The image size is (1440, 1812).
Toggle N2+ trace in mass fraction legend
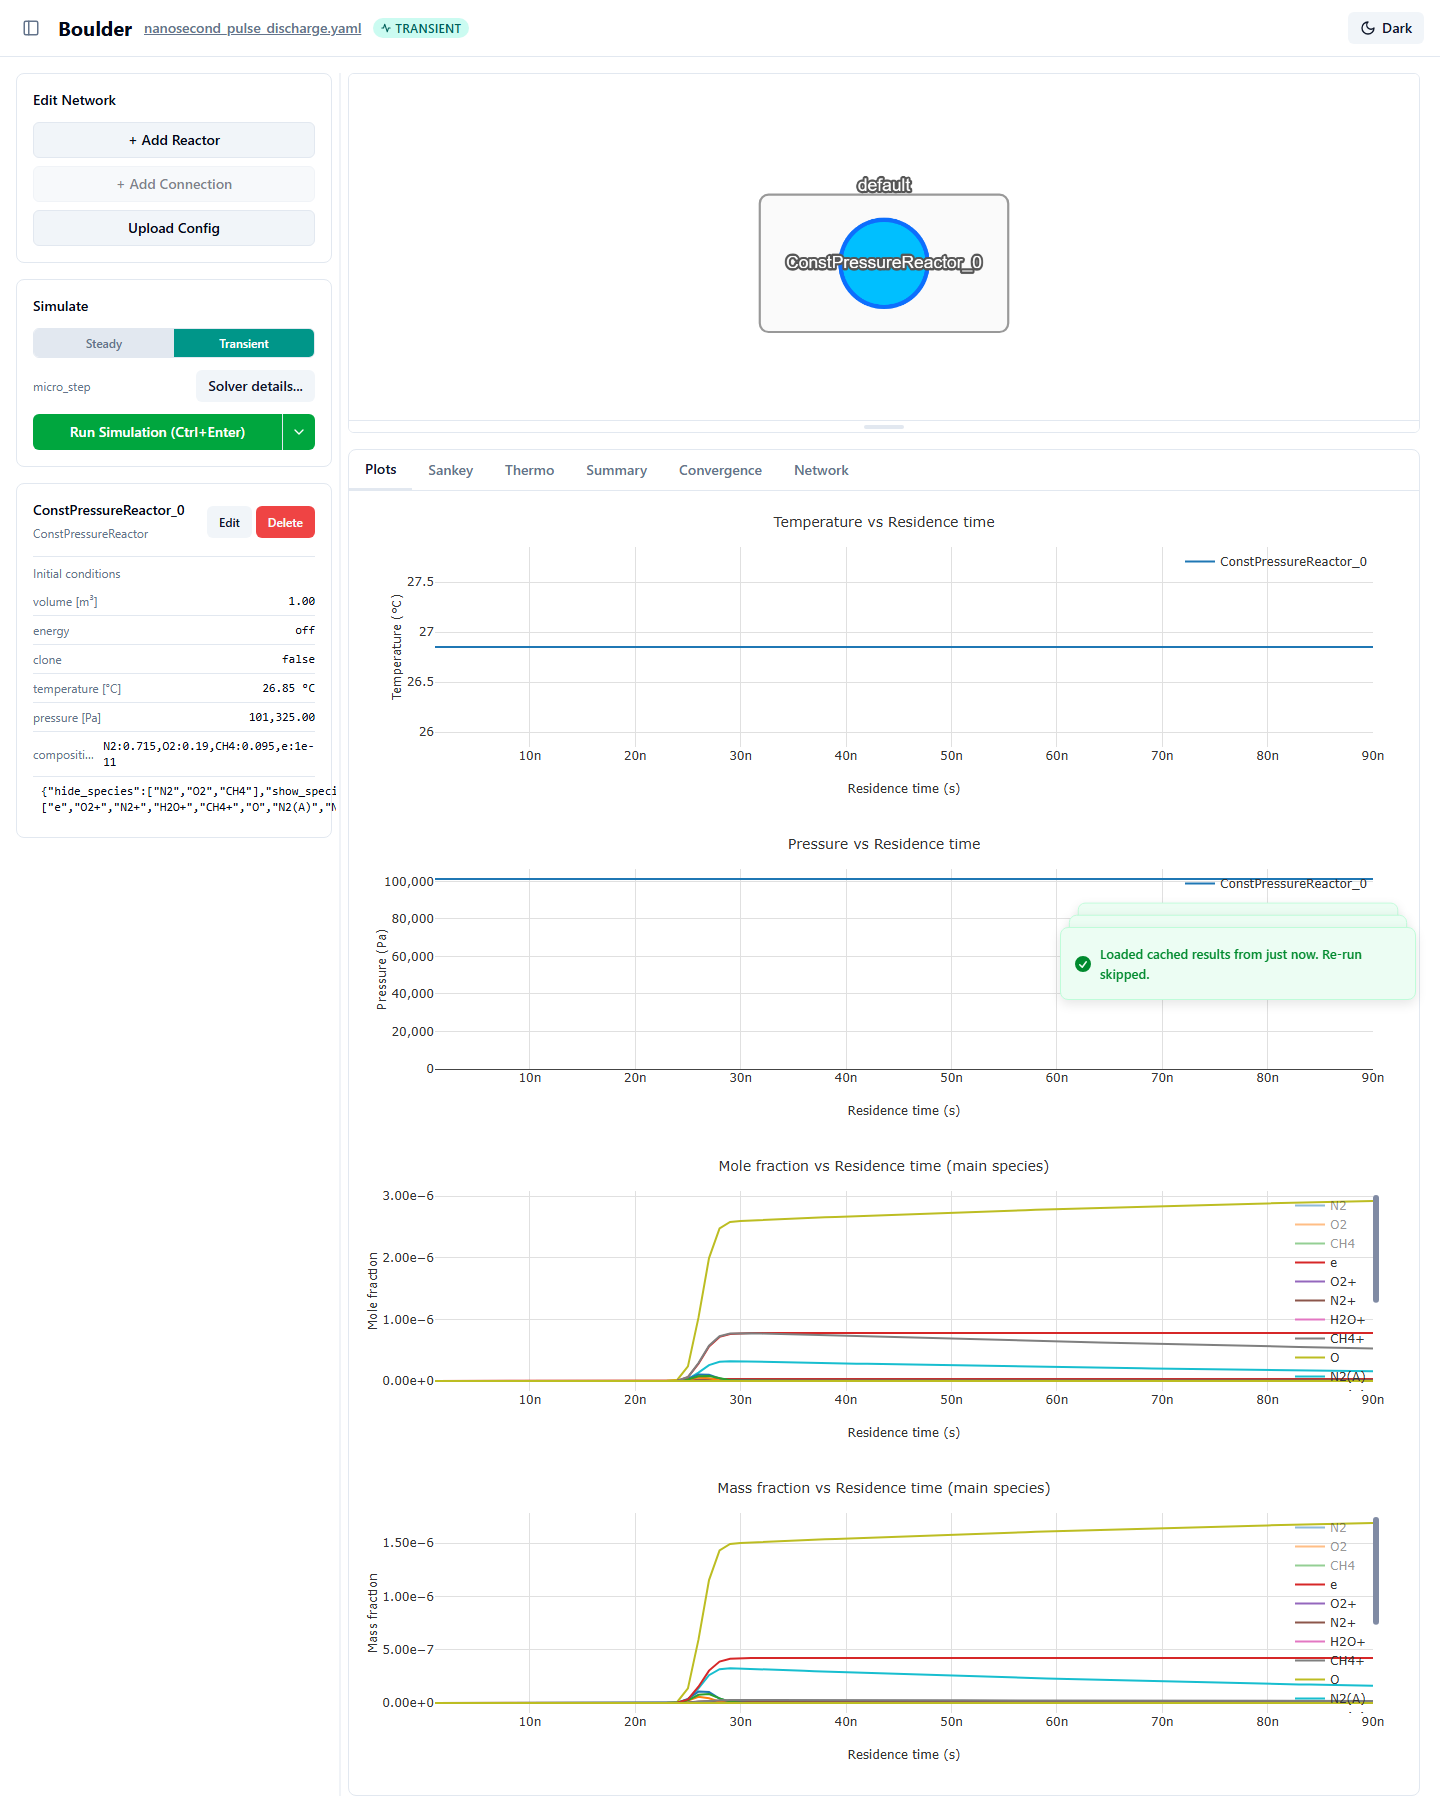(1327, 1623)
